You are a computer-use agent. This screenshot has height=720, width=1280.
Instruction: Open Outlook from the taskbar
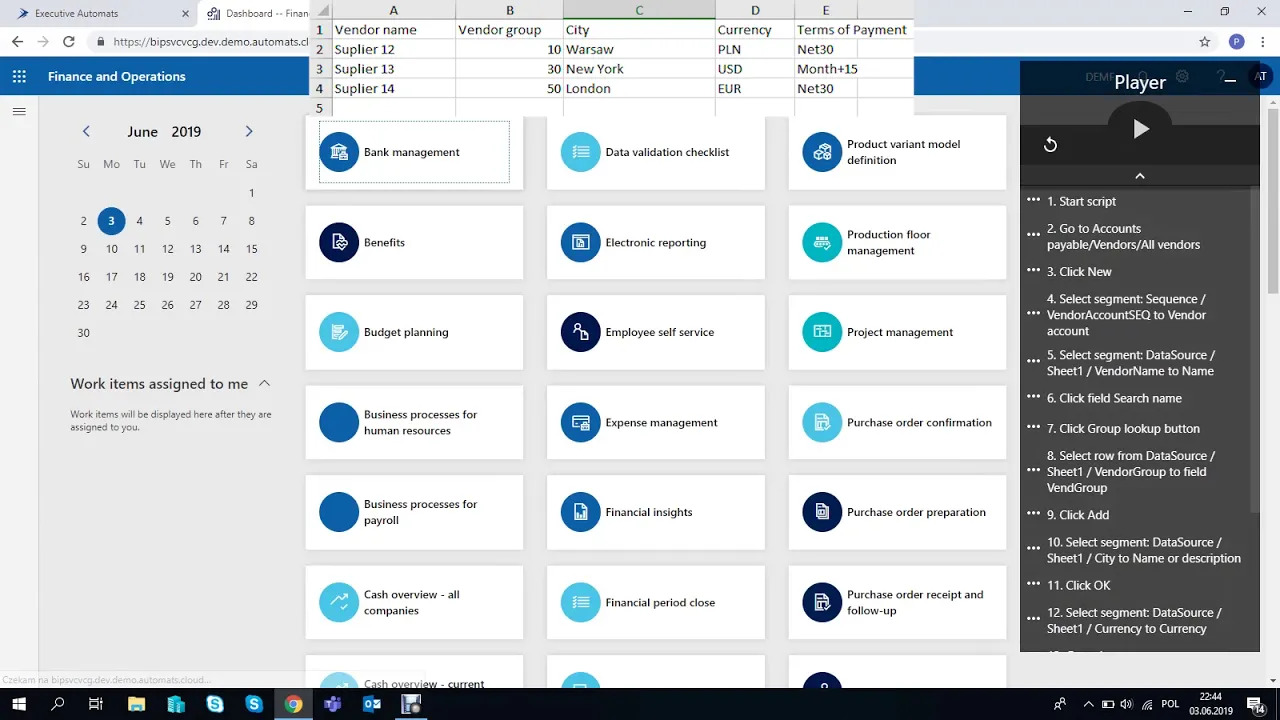[372, 704]
